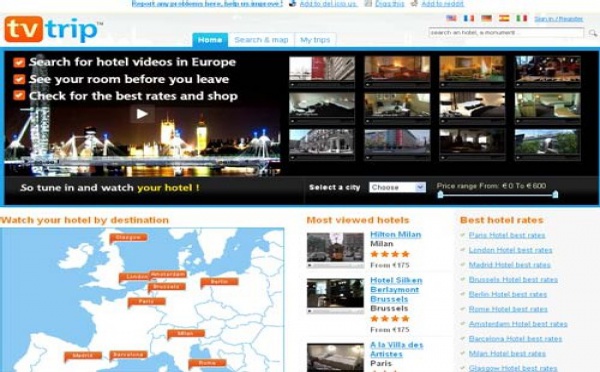Click the London tag on the map

coord(135,277)
